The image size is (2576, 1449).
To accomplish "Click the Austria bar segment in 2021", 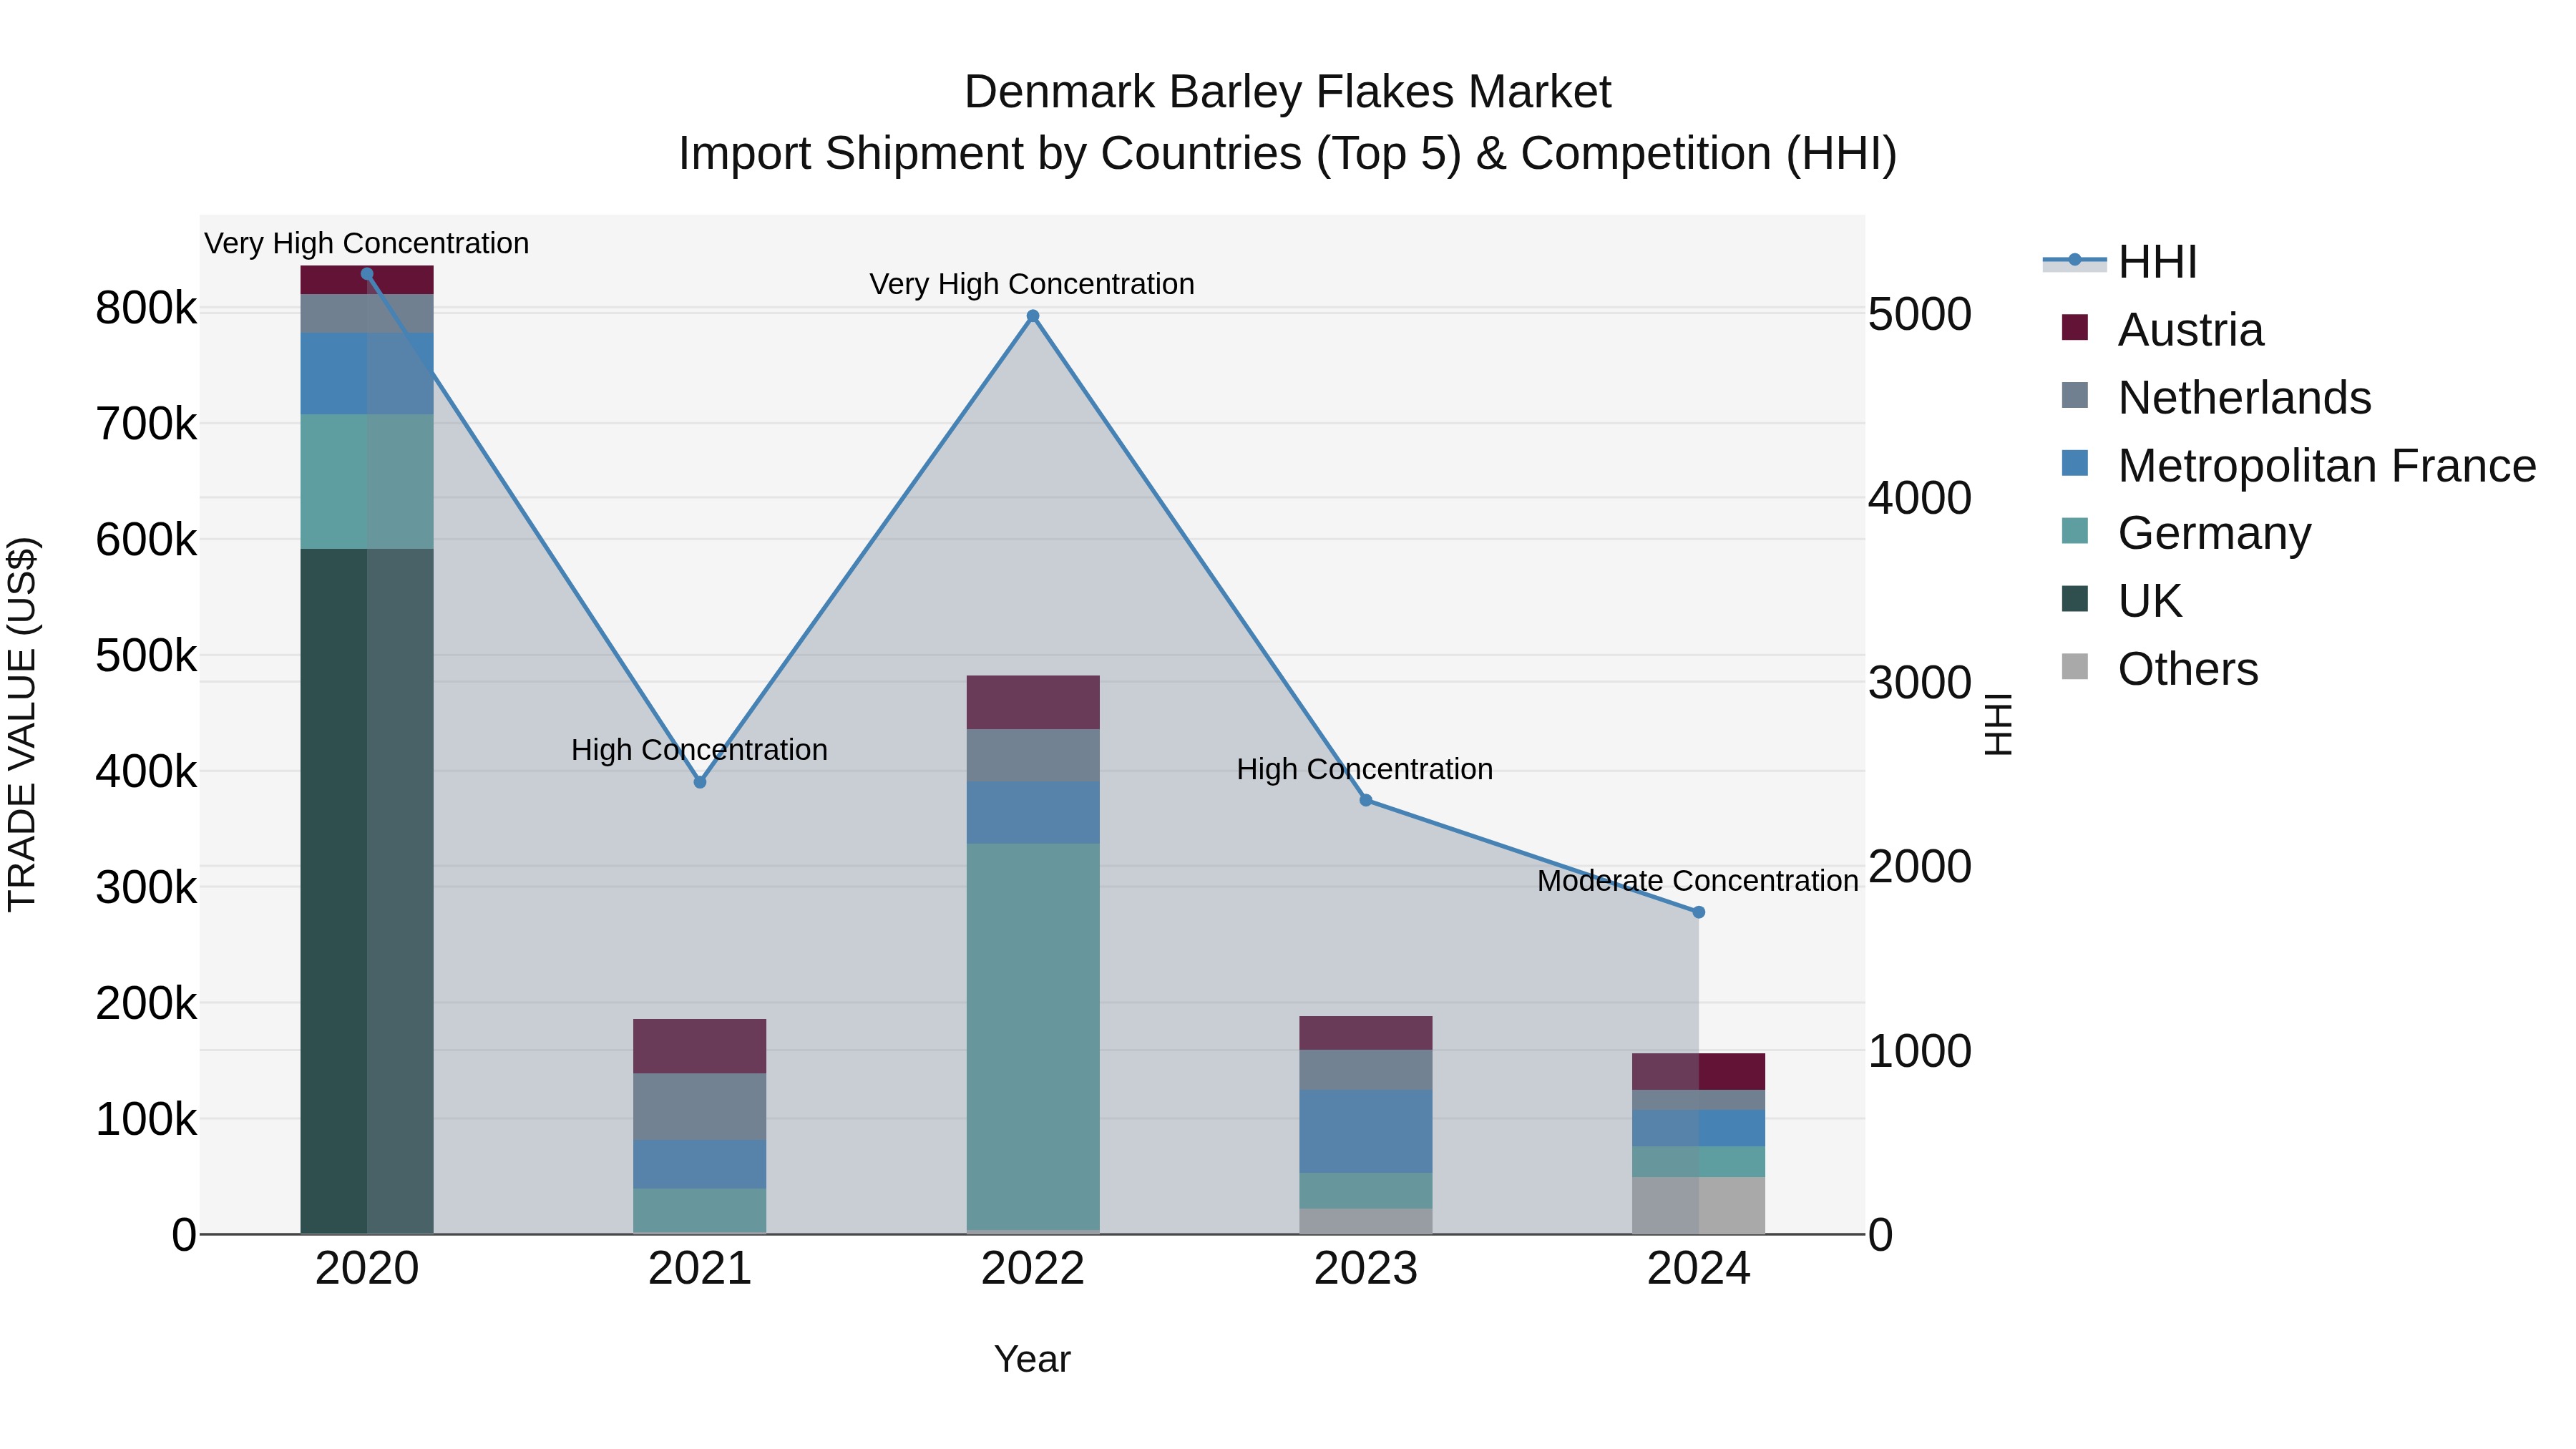I will point(700,1046).
